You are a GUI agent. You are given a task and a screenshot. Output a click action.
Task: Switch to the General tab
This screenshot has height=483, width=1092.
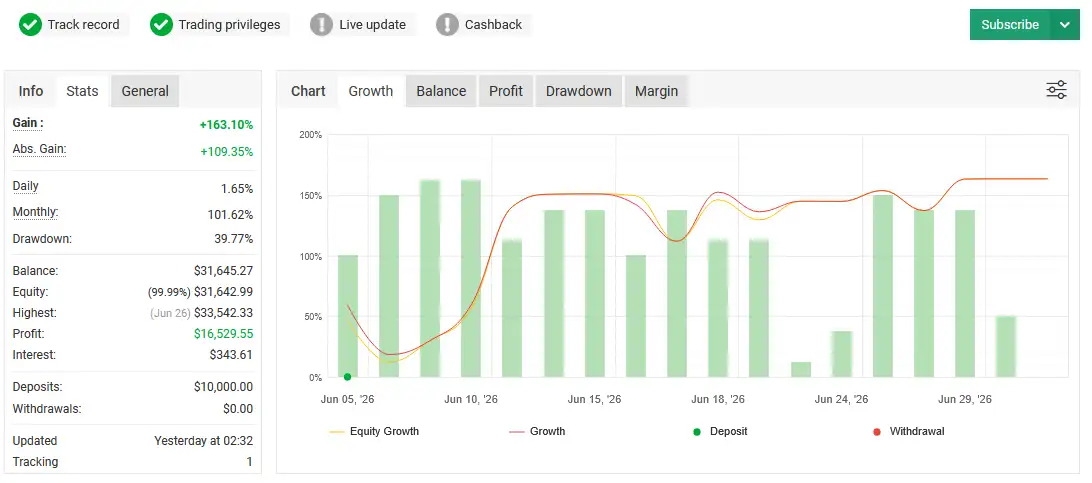pos(145,91)
